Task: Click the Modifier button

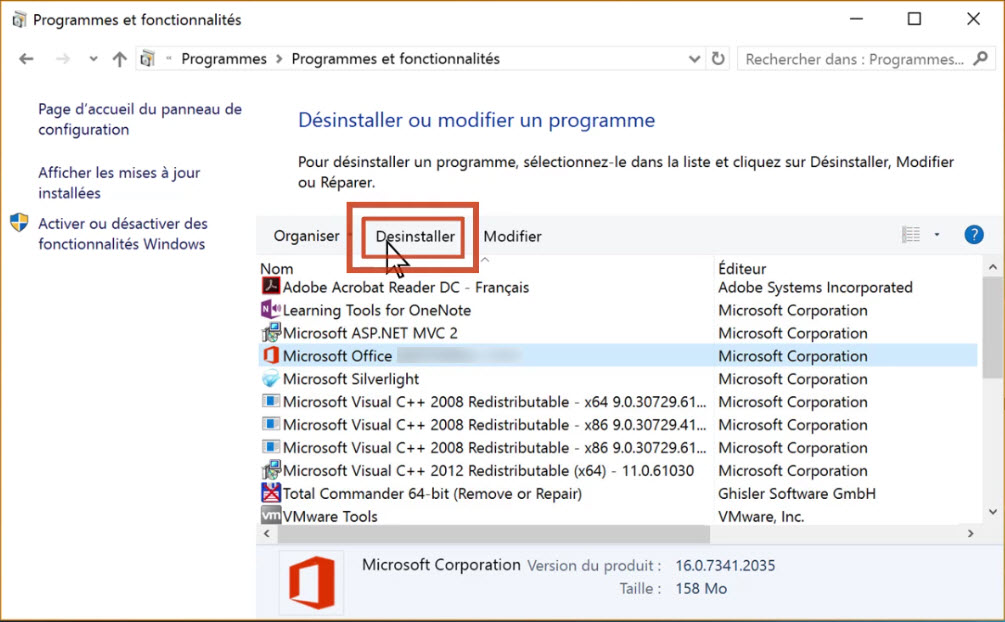Action: (x=512, y=236)
